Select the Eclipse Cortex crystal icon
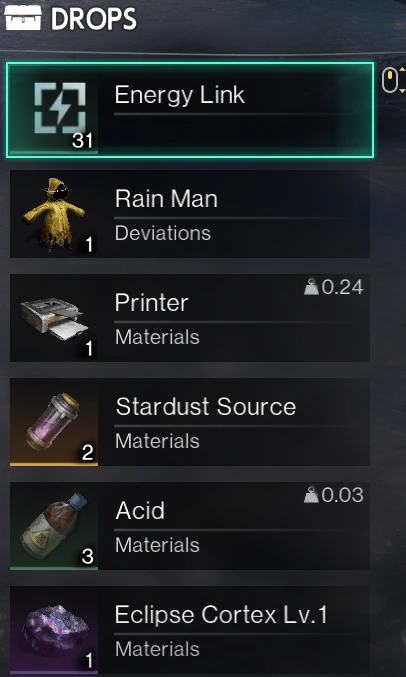The height and width of the screenshot is (677, 406). pyautogui.click(x=56, y=630)
